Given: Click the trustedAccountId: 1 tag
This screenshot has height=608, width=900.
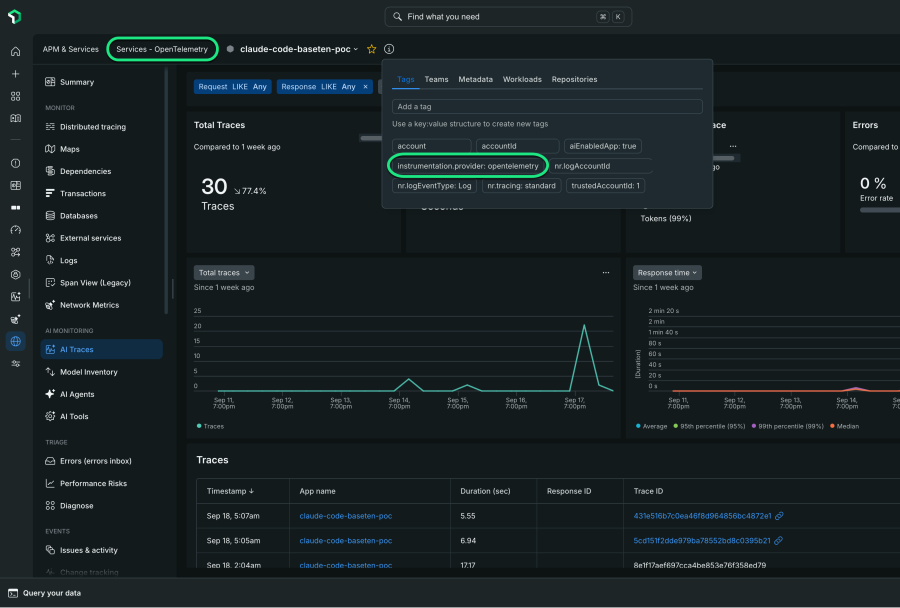Looking at the screenshot, I should (x=605, y=186).
